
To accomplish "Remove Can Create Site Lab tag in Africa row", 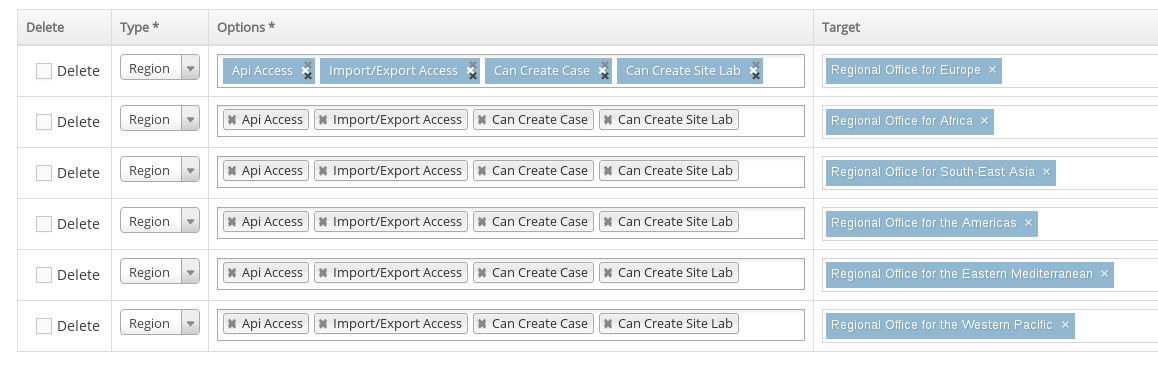I will point(608,120).
